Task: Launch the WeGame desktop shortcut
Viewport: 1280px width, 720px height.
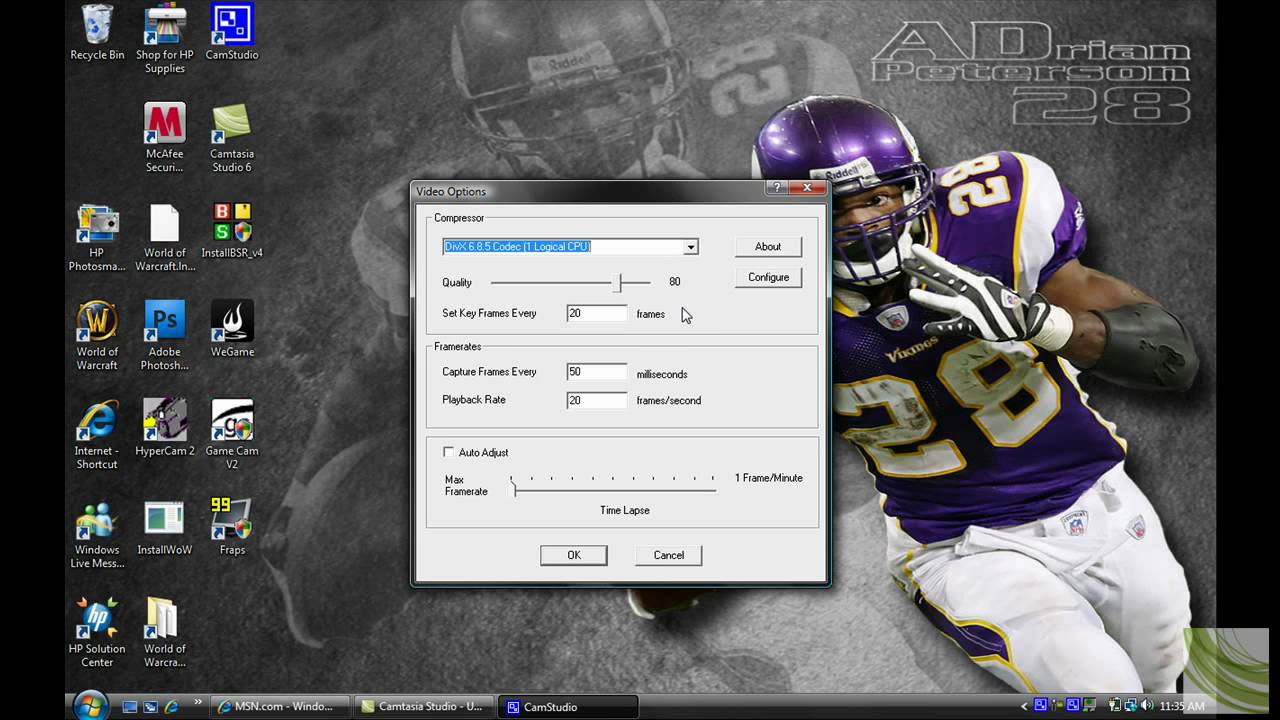Action: (x=232, y=329)
